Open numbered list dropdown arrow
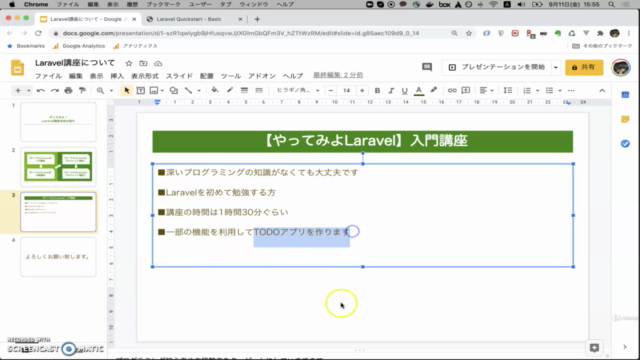640x360 pixels. click(538, 91)
